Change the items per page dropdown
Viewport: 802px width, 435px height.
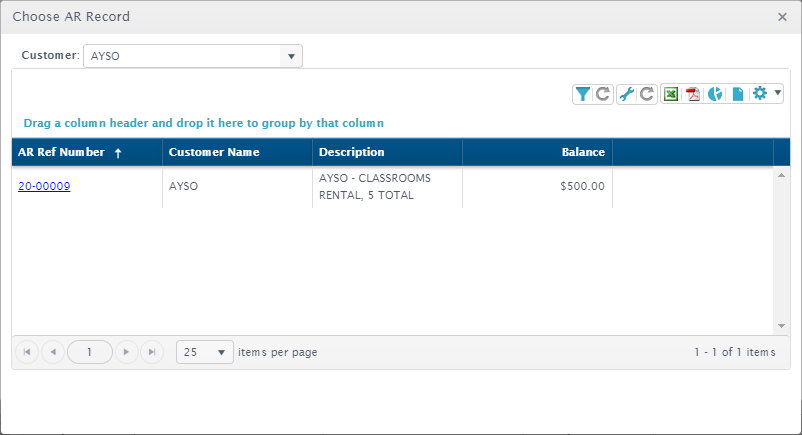pyautogui.click(x=205, y=352)
